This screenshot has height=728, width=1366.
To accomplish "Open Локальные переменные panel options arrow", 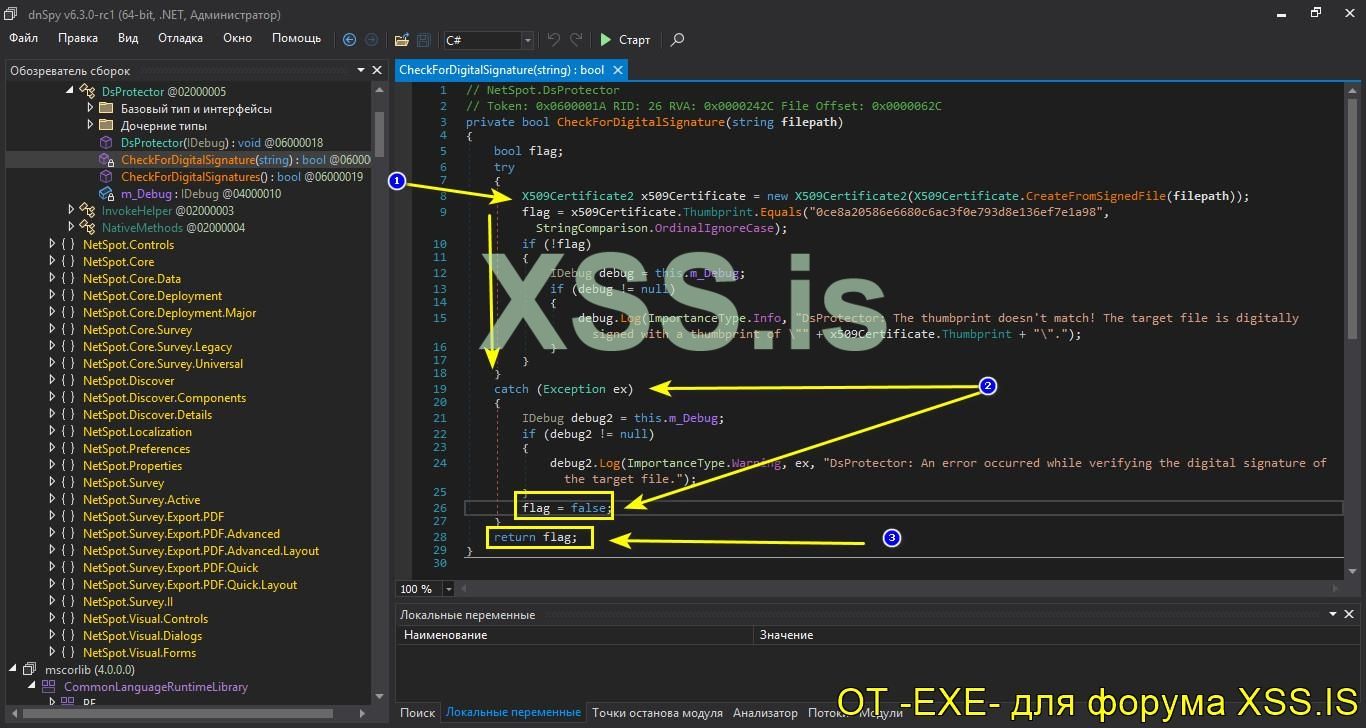I will click(1333, 614).
